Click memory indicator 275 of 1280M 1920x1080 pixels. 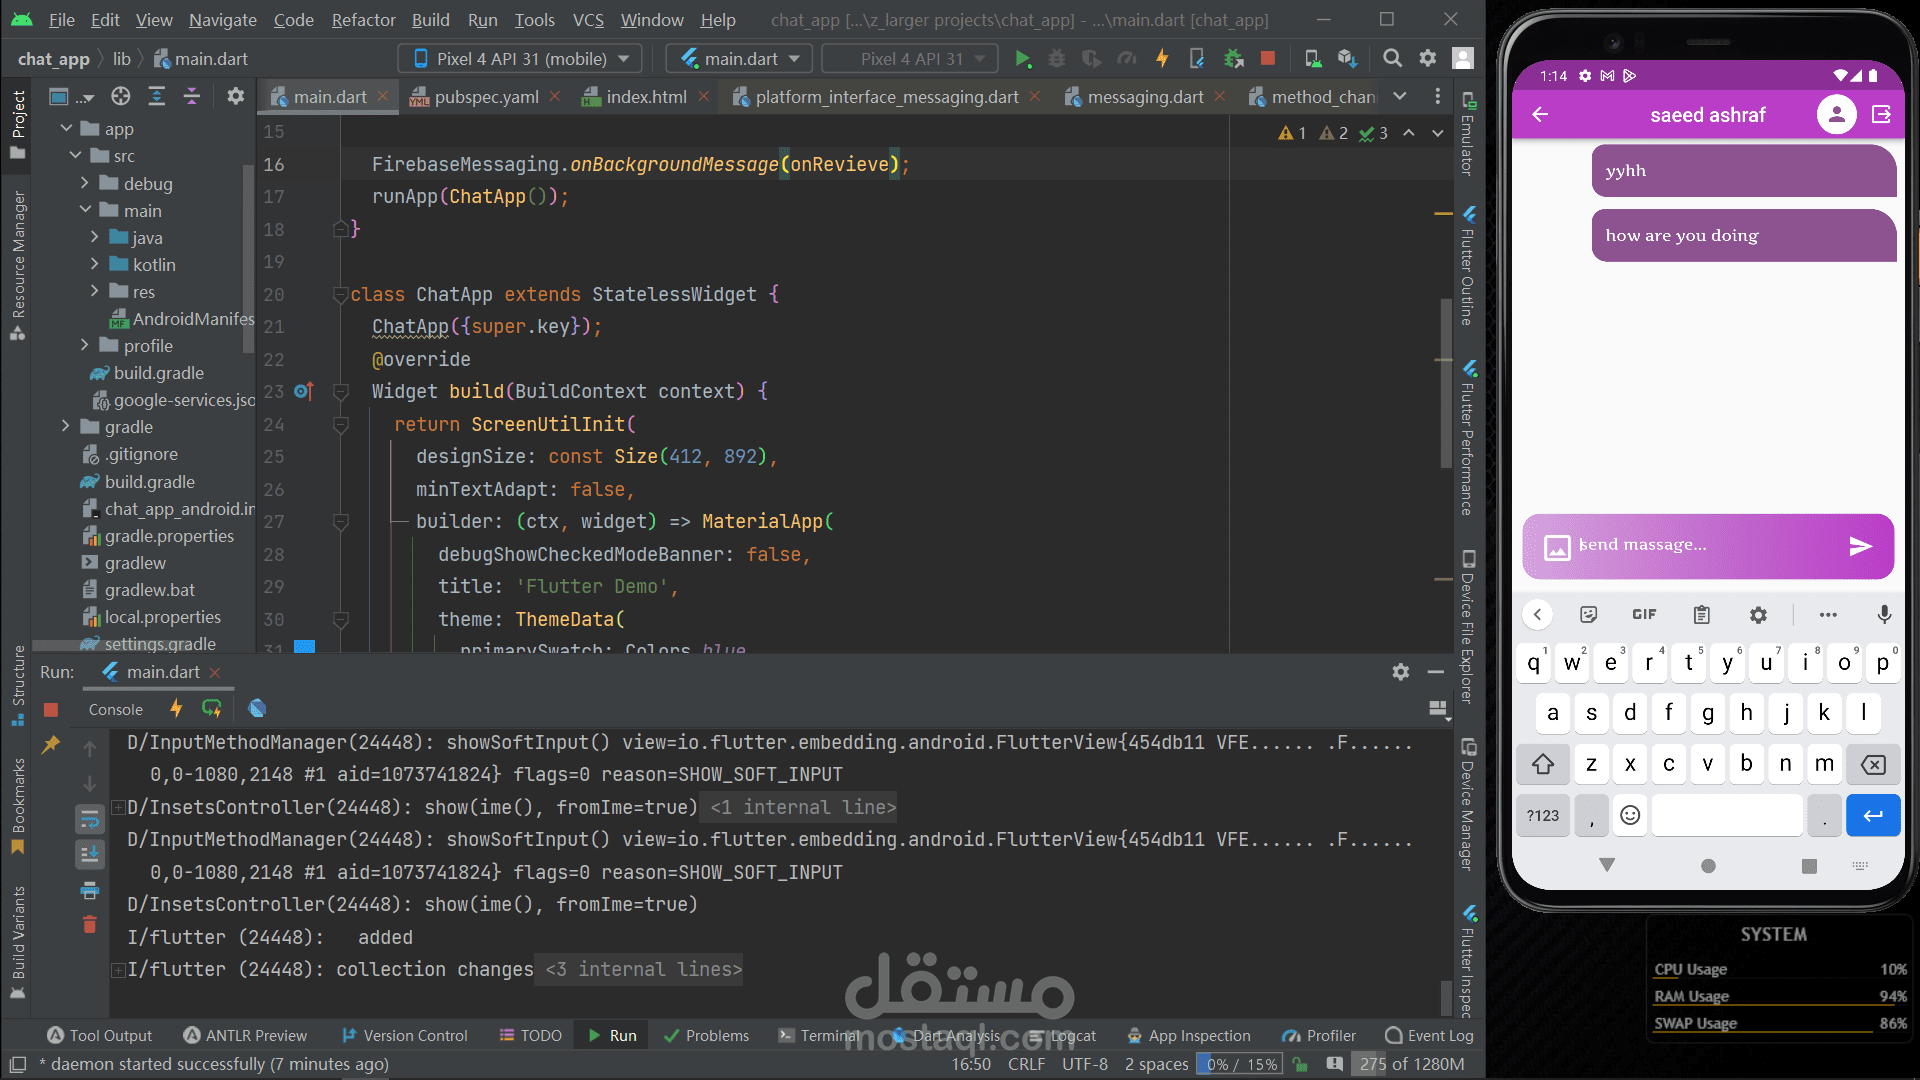(x=1411, y=1064)
